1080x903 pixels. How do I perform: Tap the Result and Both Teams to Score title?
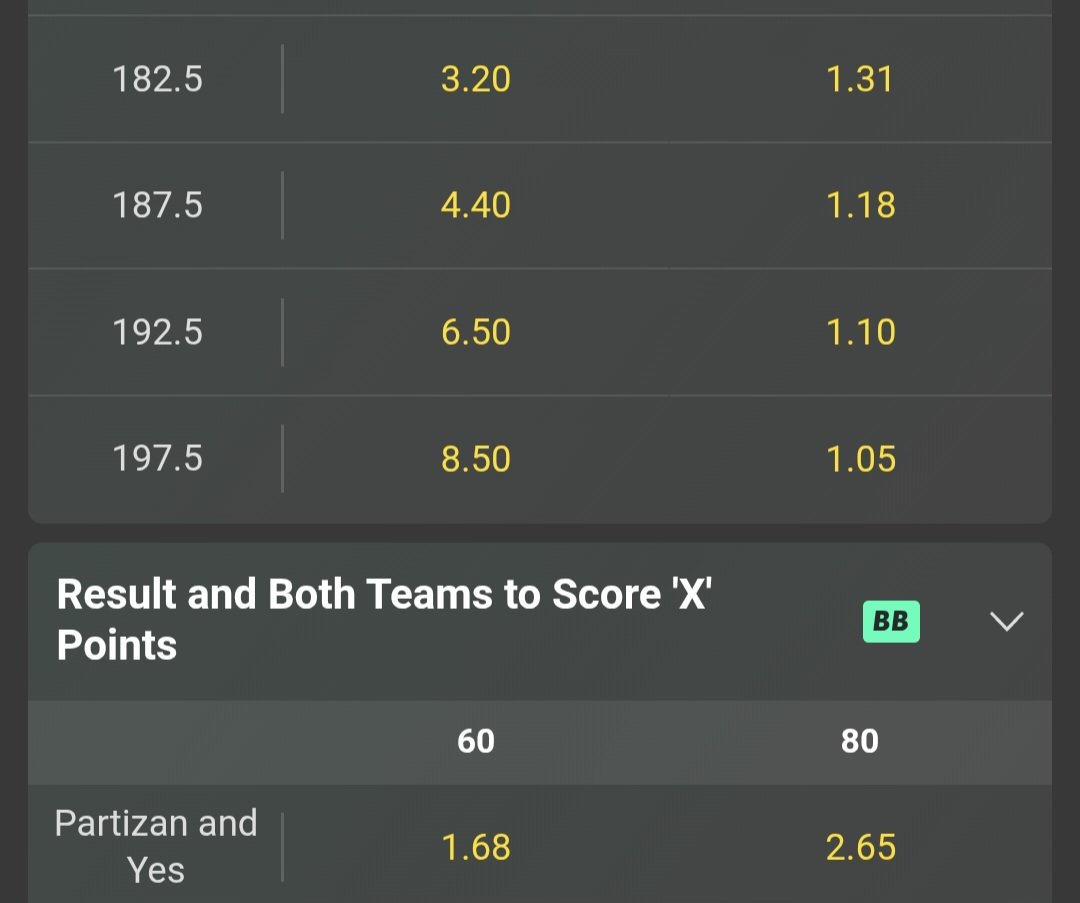coord(384,620)
